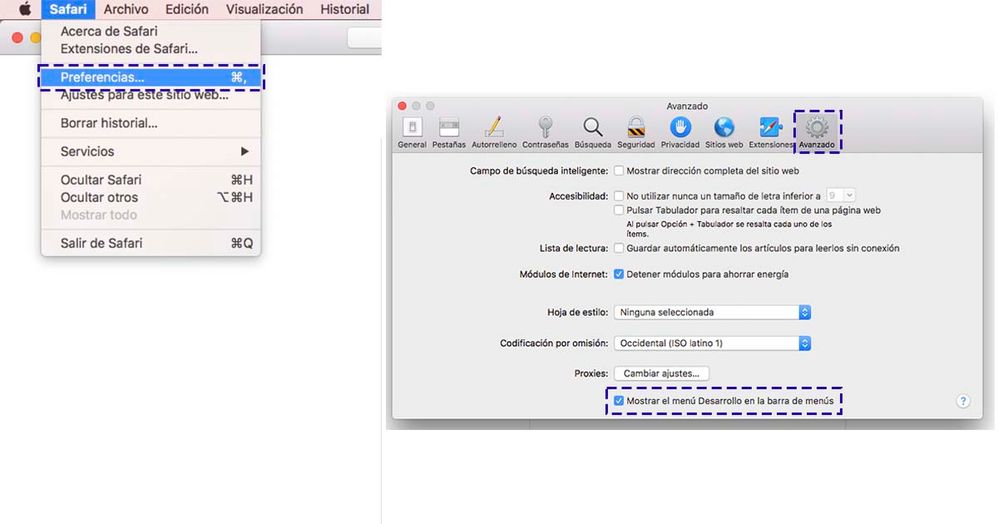Open the Visualización menu
Screen dimensions: 998x524
point(264,9)
